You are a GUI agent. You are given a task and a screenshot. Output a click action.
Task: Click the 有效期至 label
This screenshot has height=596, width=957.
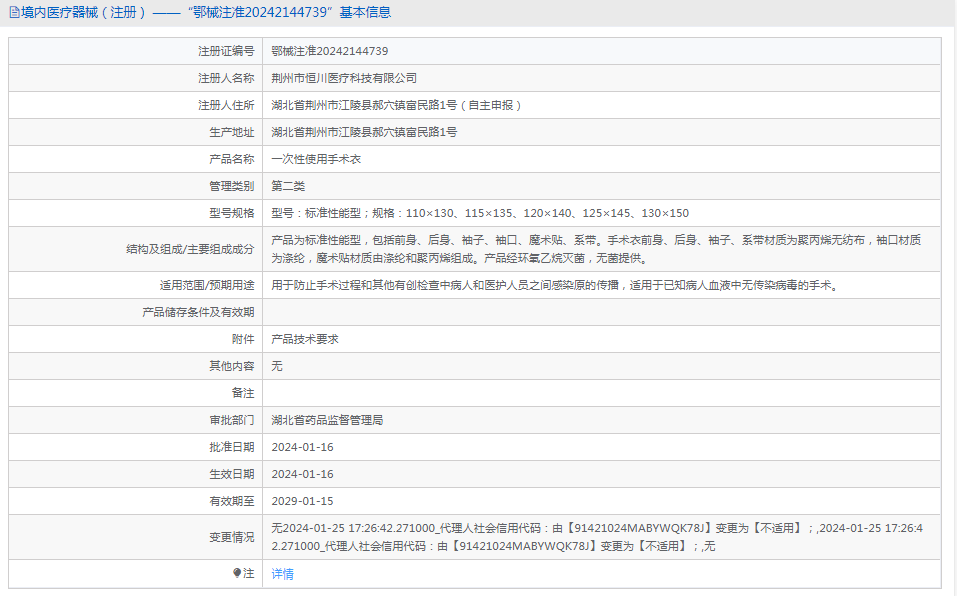point(231,501)
